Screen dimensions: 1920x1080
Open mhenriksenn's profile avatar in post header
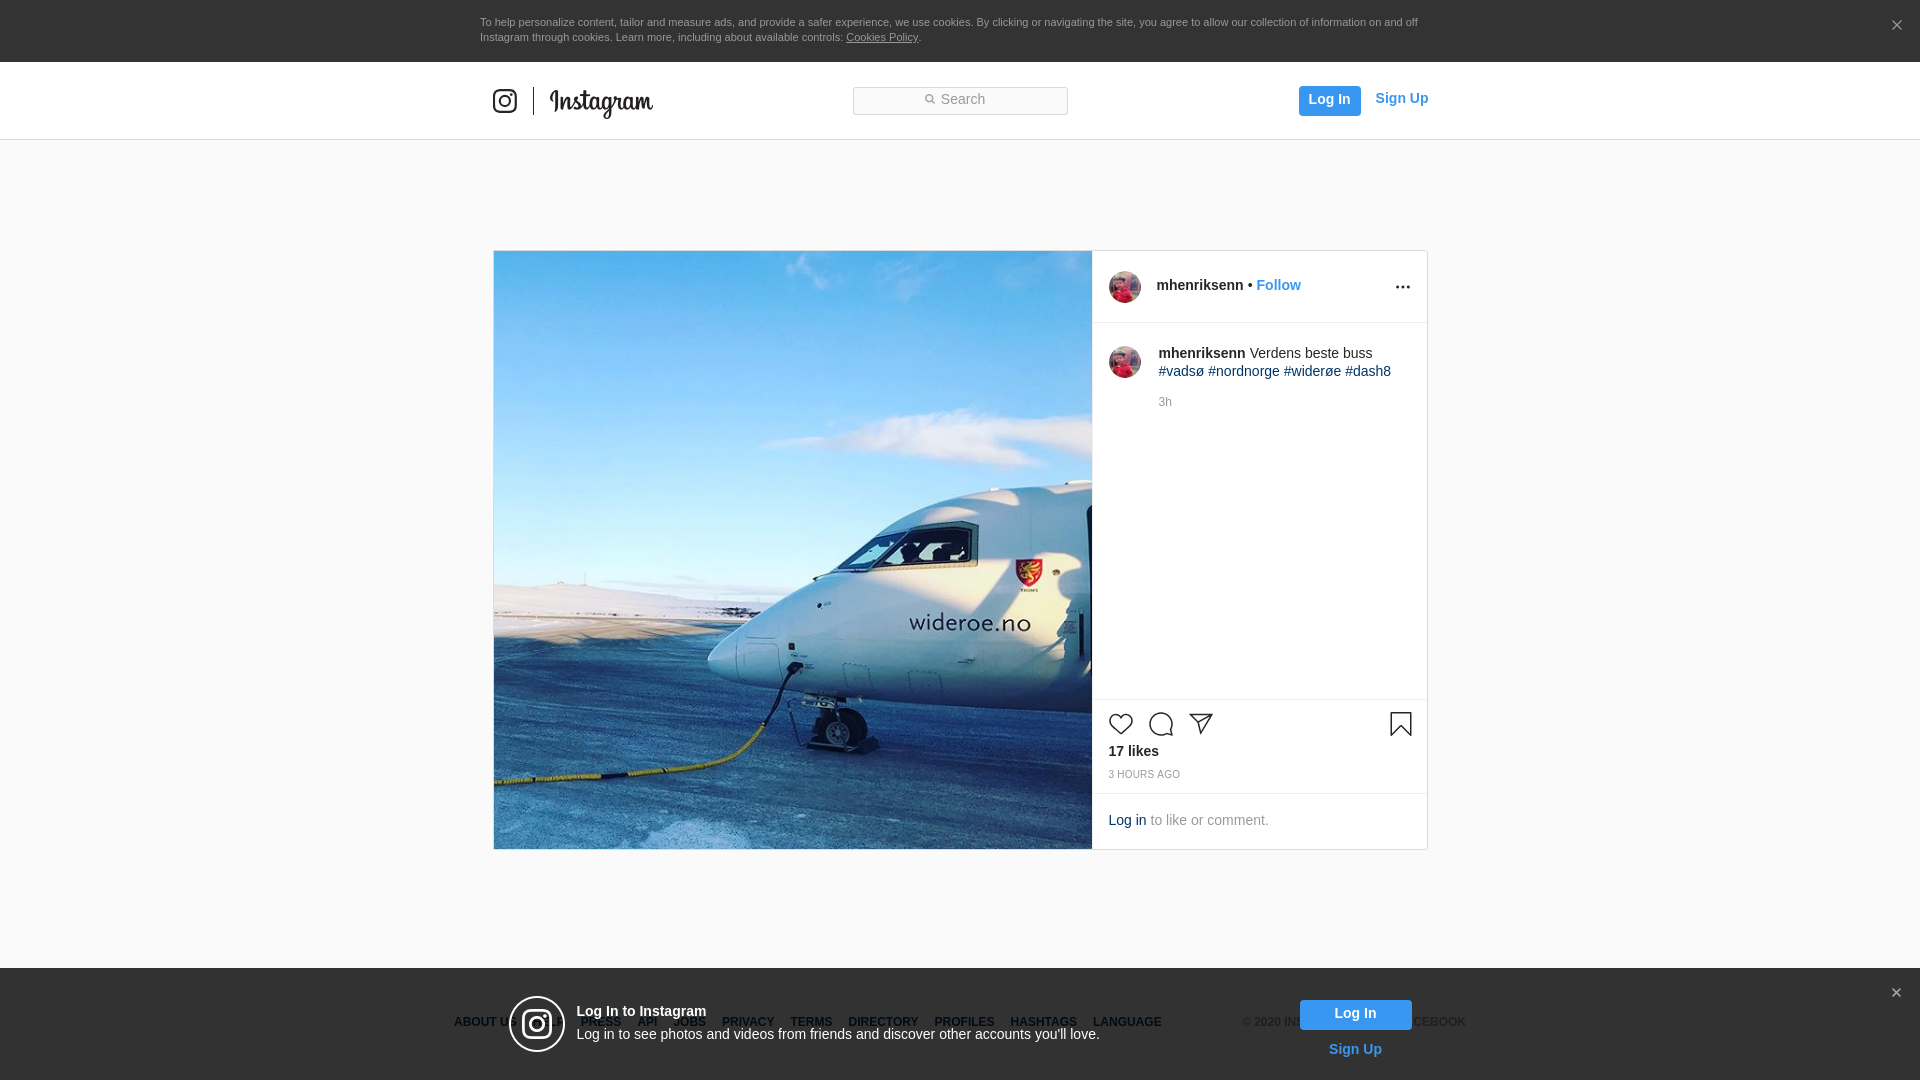pyautogui.click(x=1124, y=287)
